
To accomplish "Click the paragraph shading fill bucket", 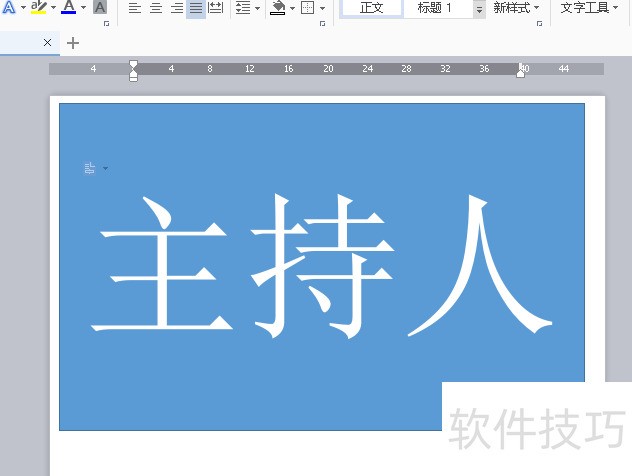I will 278,8.
